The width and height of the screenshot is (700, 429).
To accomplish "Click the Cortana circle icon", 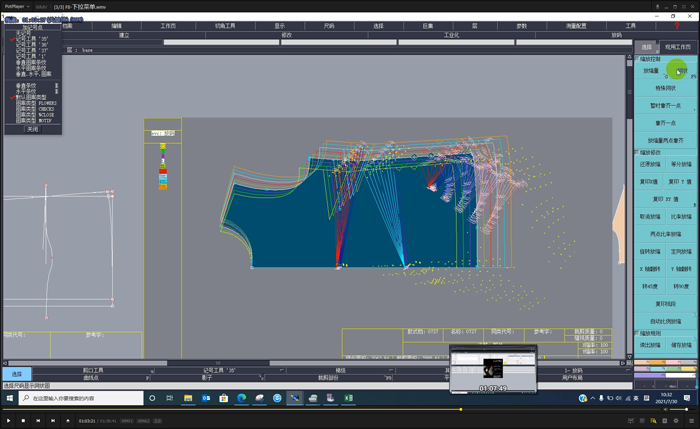I will pos(152,398).
